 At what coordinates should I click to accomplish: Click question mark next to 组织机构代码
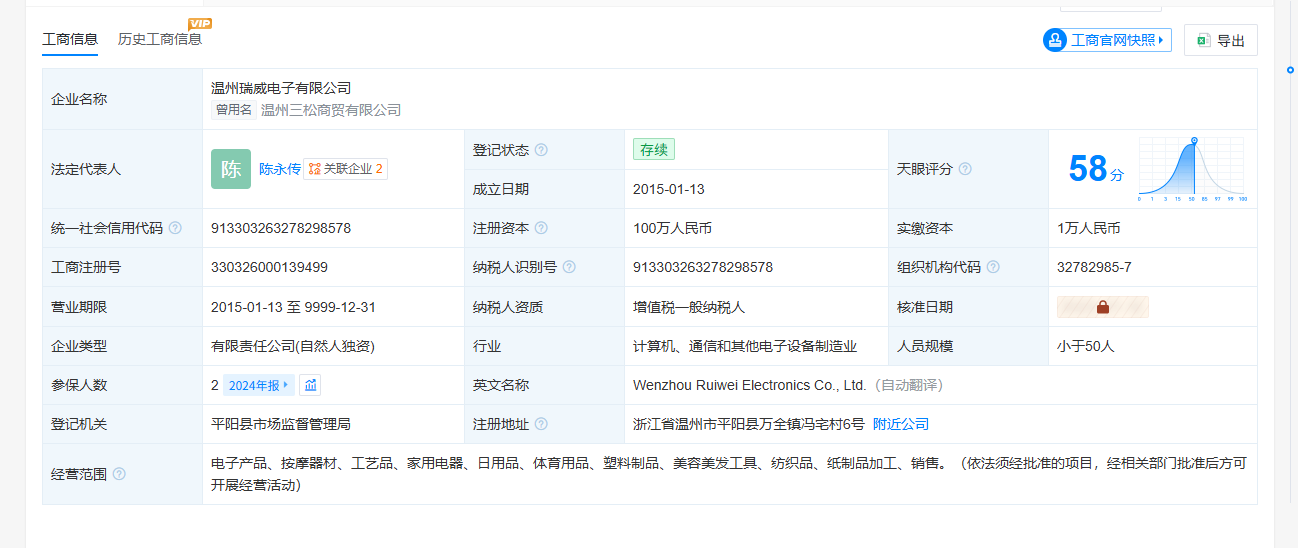[x=993, y=267]
